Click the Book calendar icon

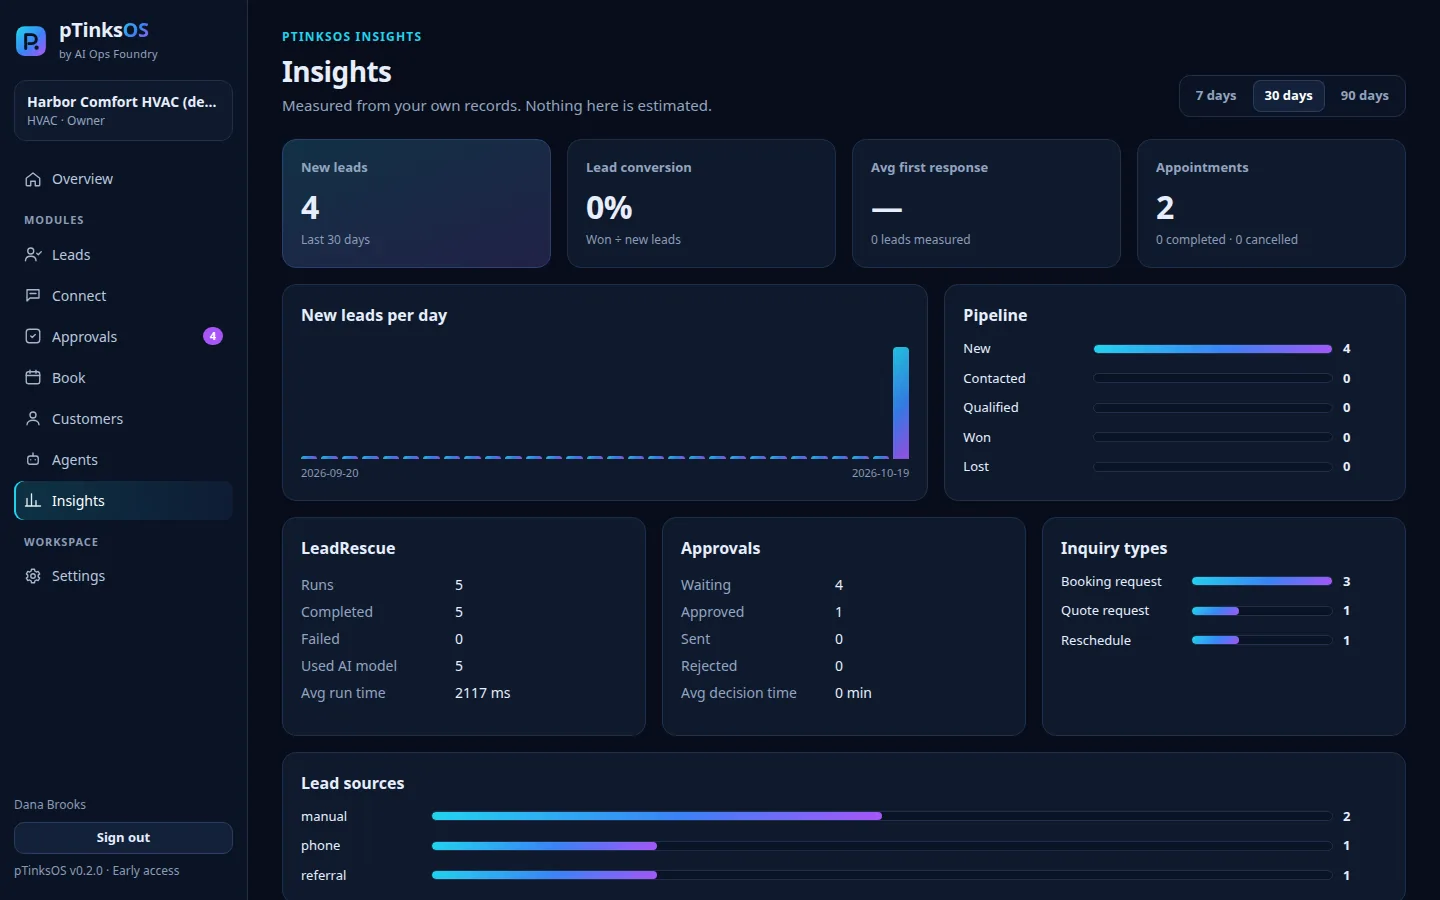(x=33, y=378)
